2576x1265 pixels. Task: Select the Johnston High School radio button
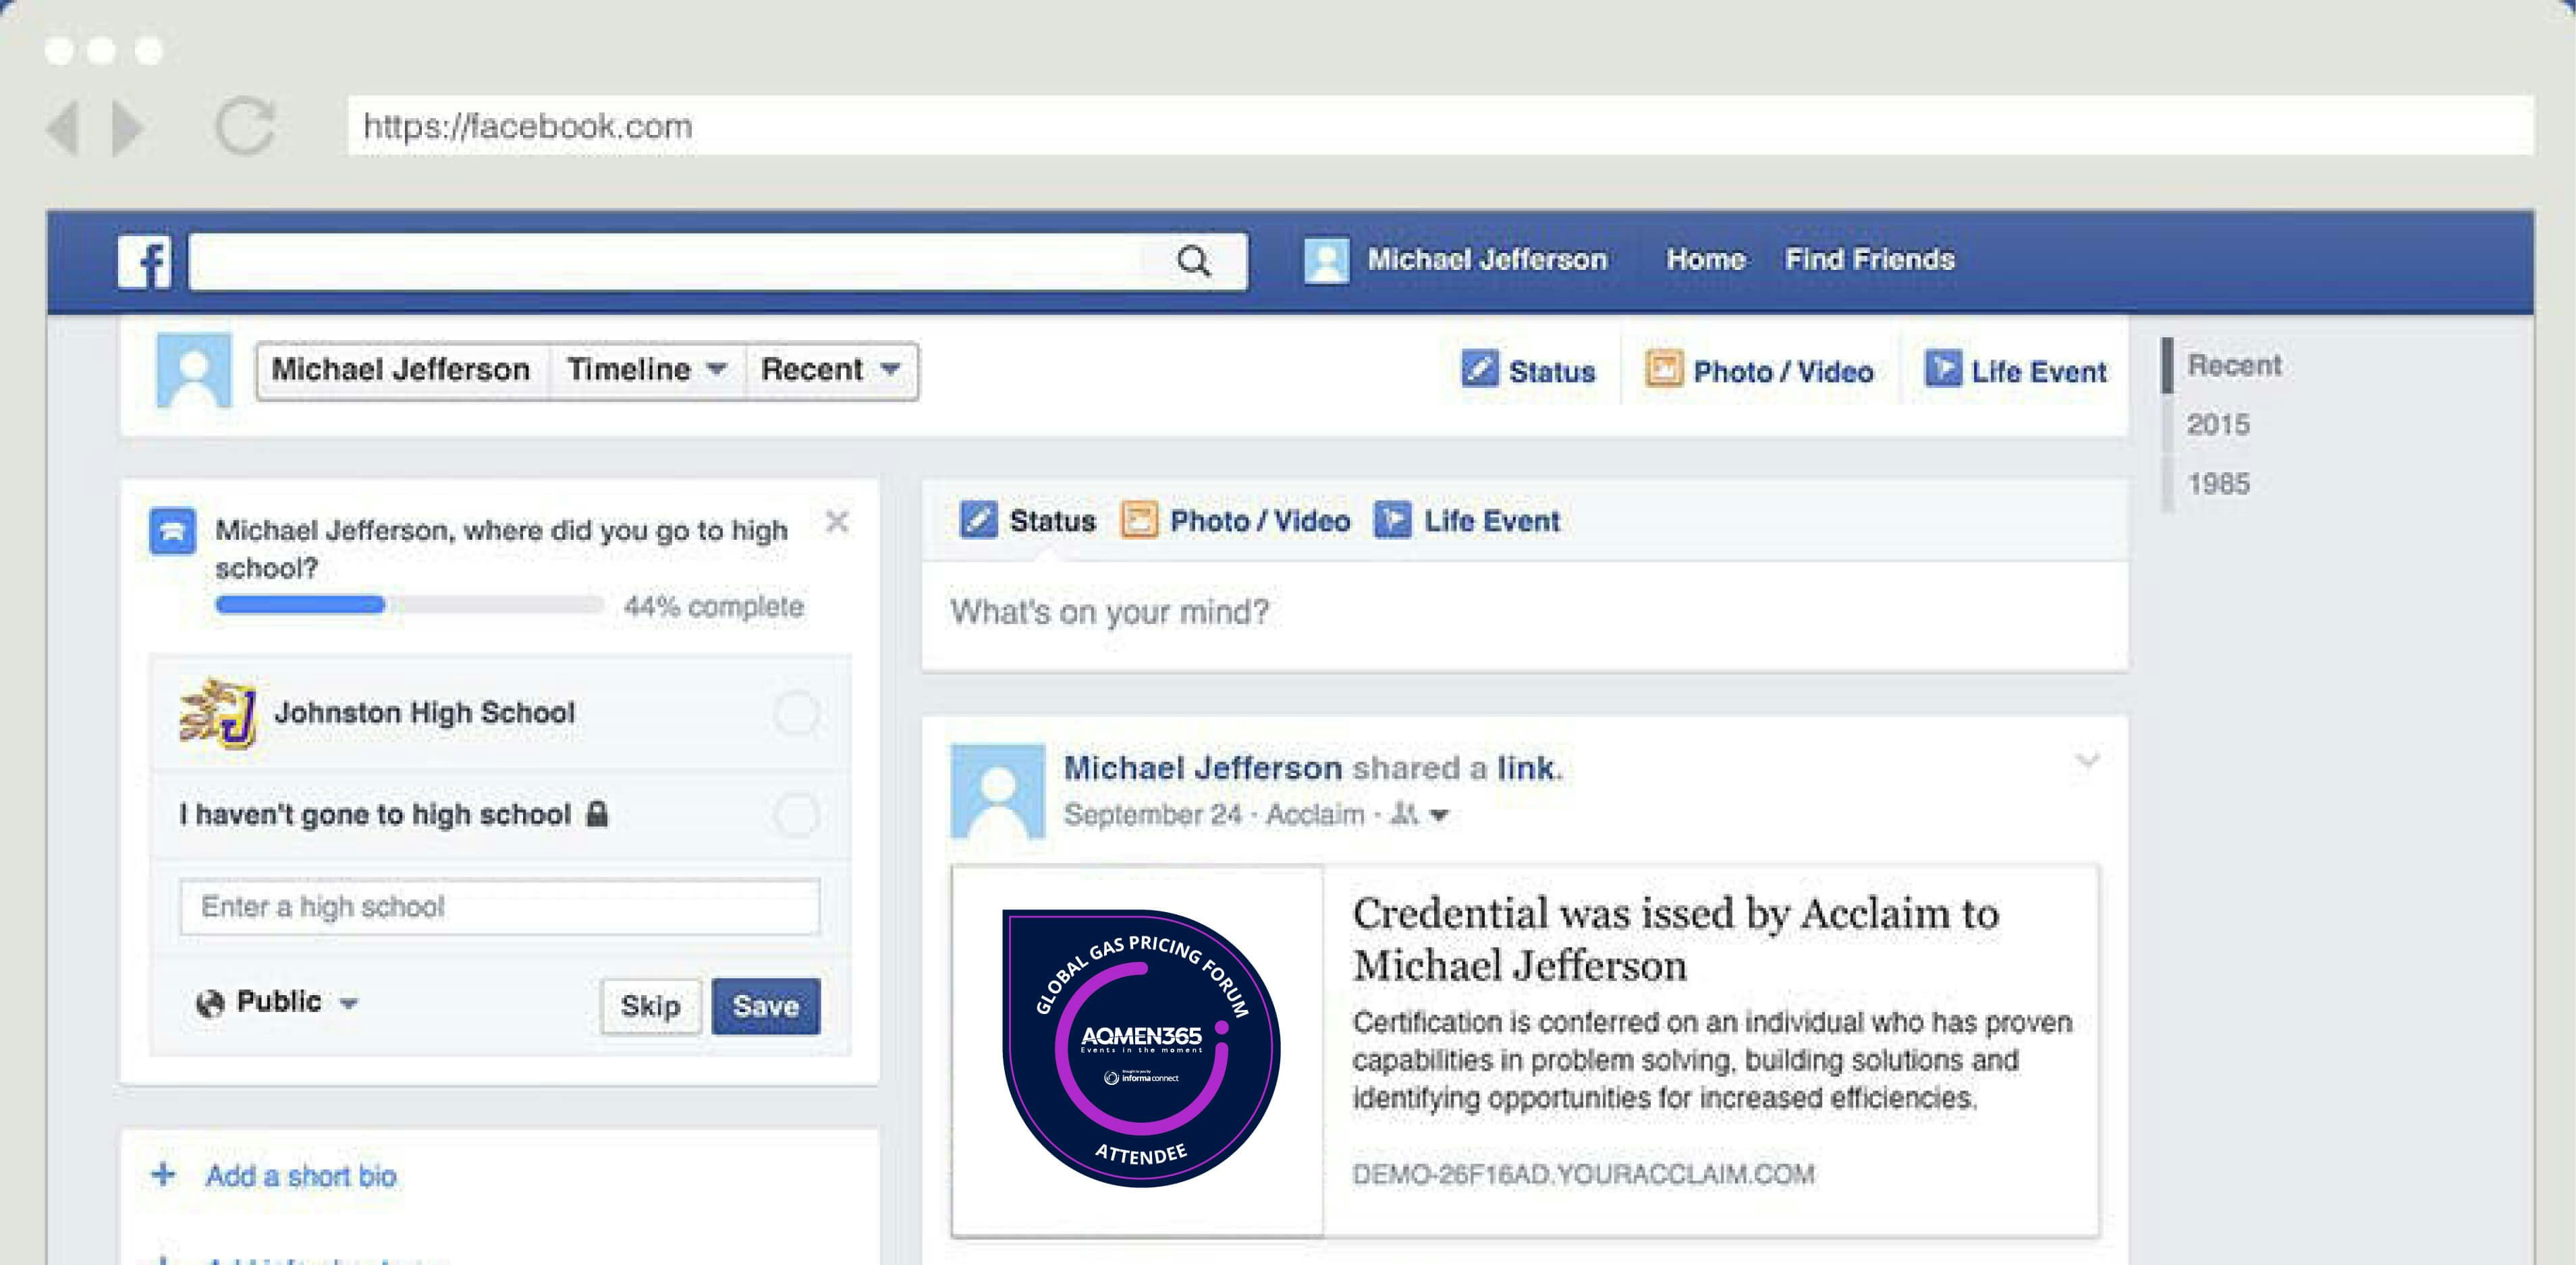point(797,713)
